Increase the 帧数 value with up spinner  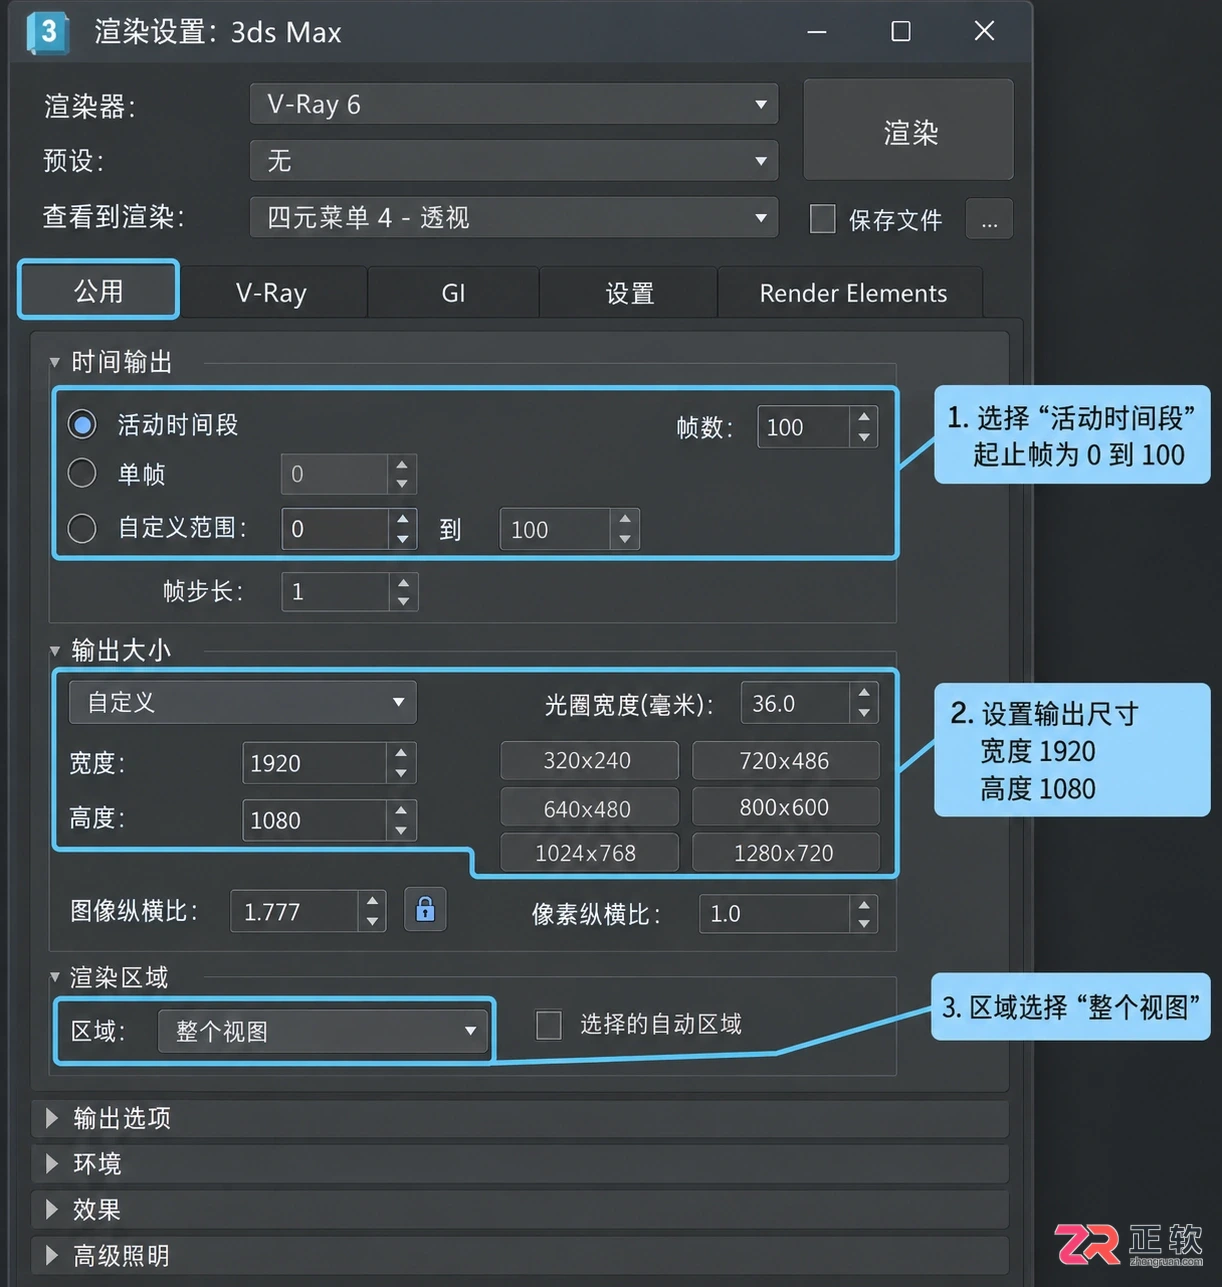pyautogui.click(x=864, y=416)
